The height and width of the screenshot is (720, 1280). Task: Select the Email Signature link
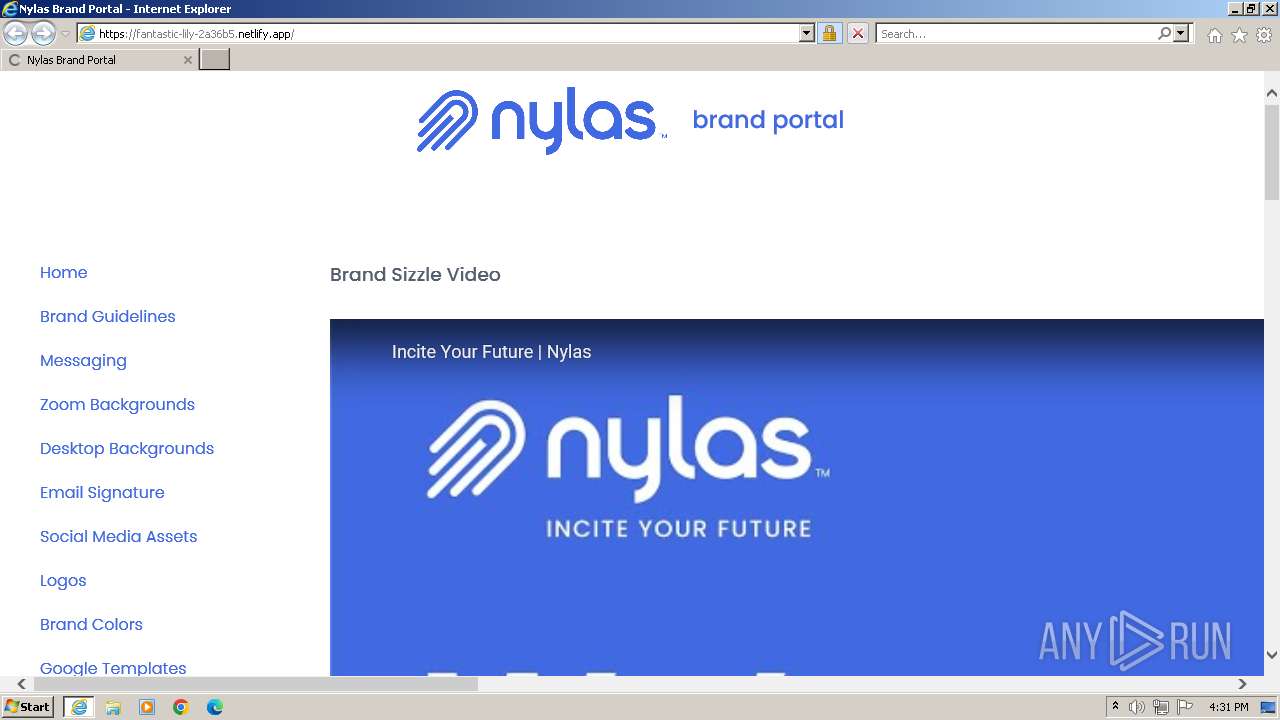(x=102, y=493)
